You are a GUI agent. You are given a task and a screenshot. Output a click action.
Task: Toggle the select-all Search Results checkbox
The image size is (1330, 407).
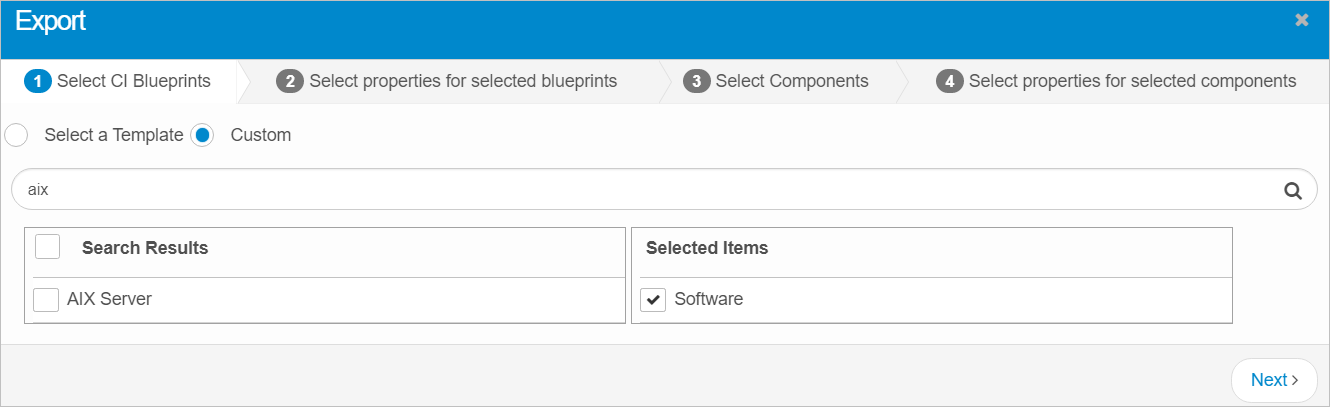tap(48, 247)
